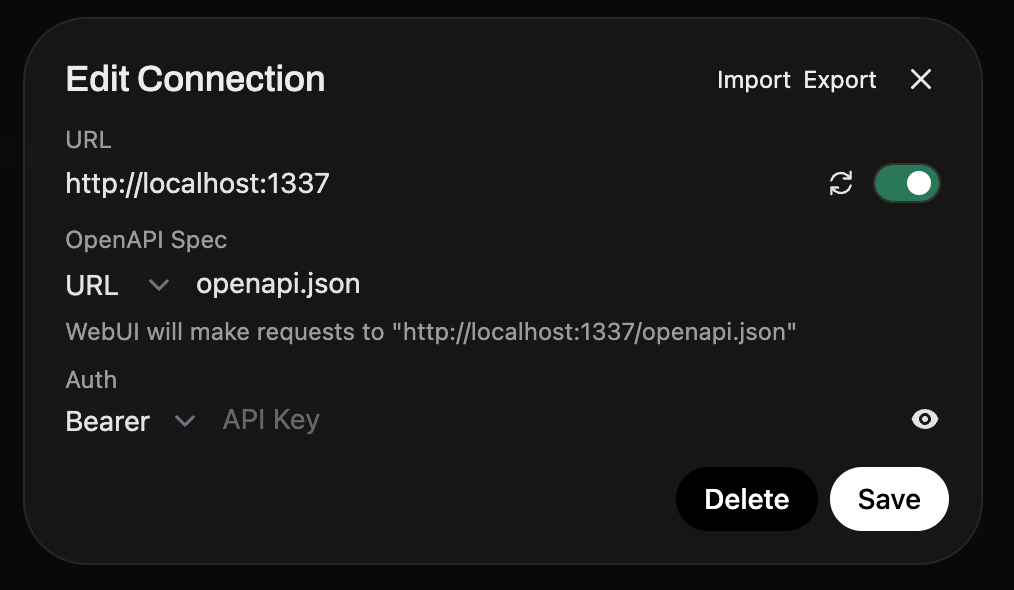The image size is (1014, 590).
Task: Save the connection settings
Action: tap(889, 499)
